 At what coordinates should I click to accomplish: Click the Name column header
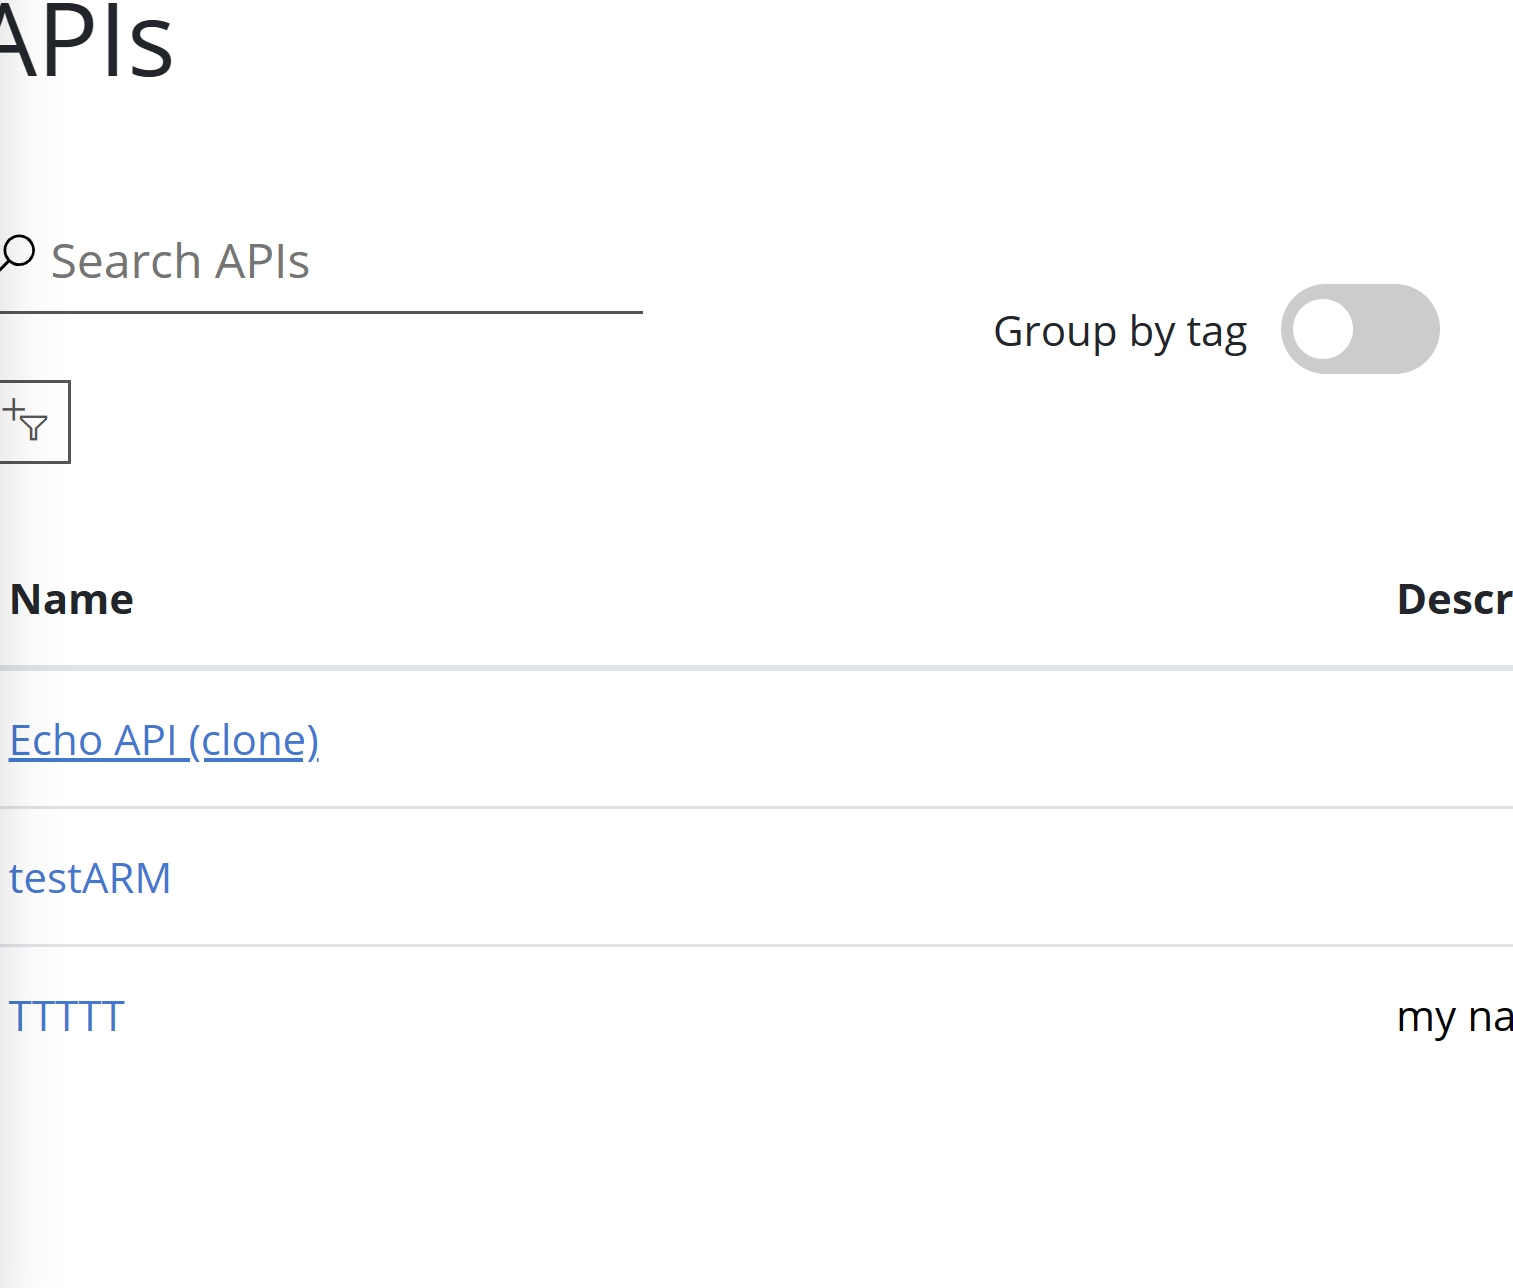tap(72, 599)
